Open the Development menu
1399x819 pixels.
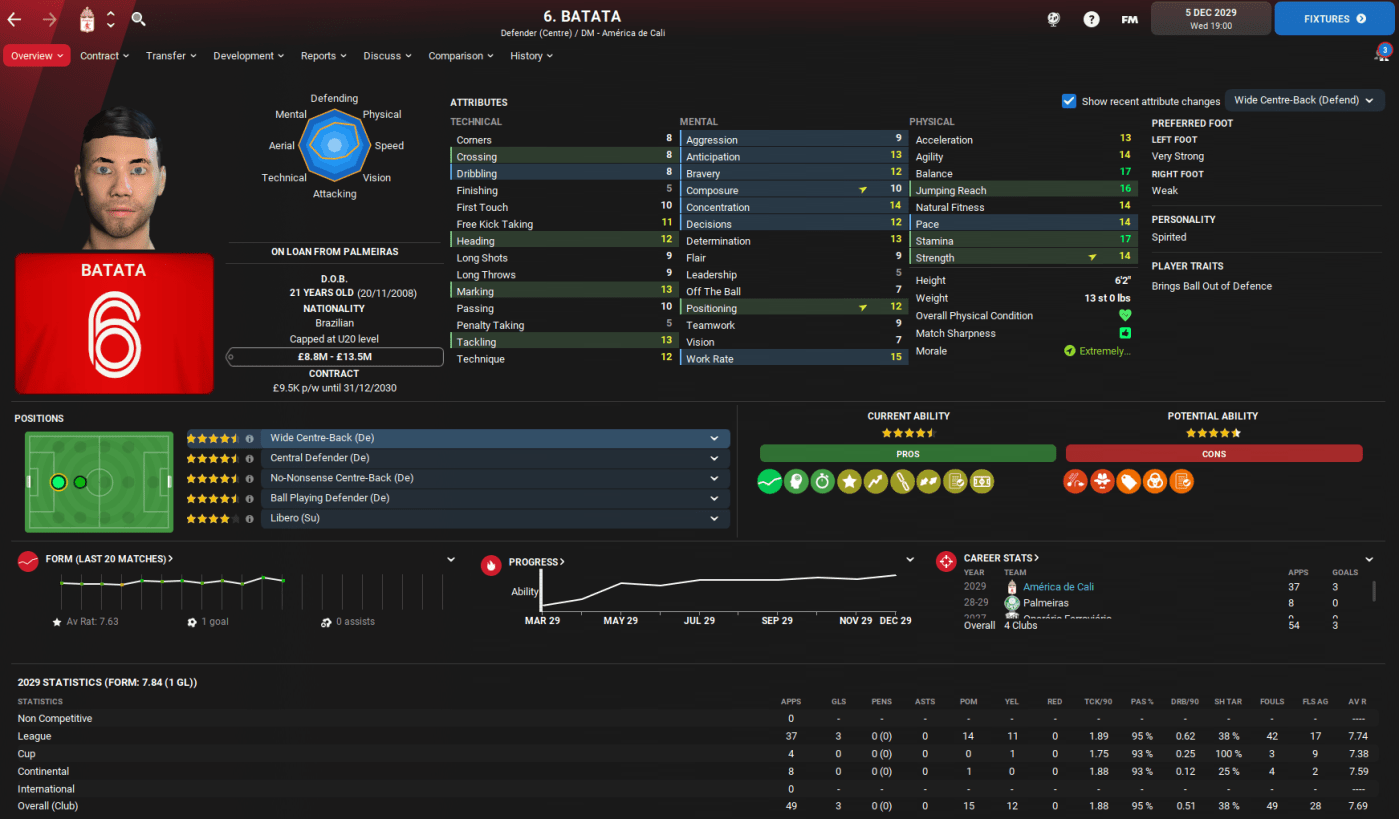248,56
